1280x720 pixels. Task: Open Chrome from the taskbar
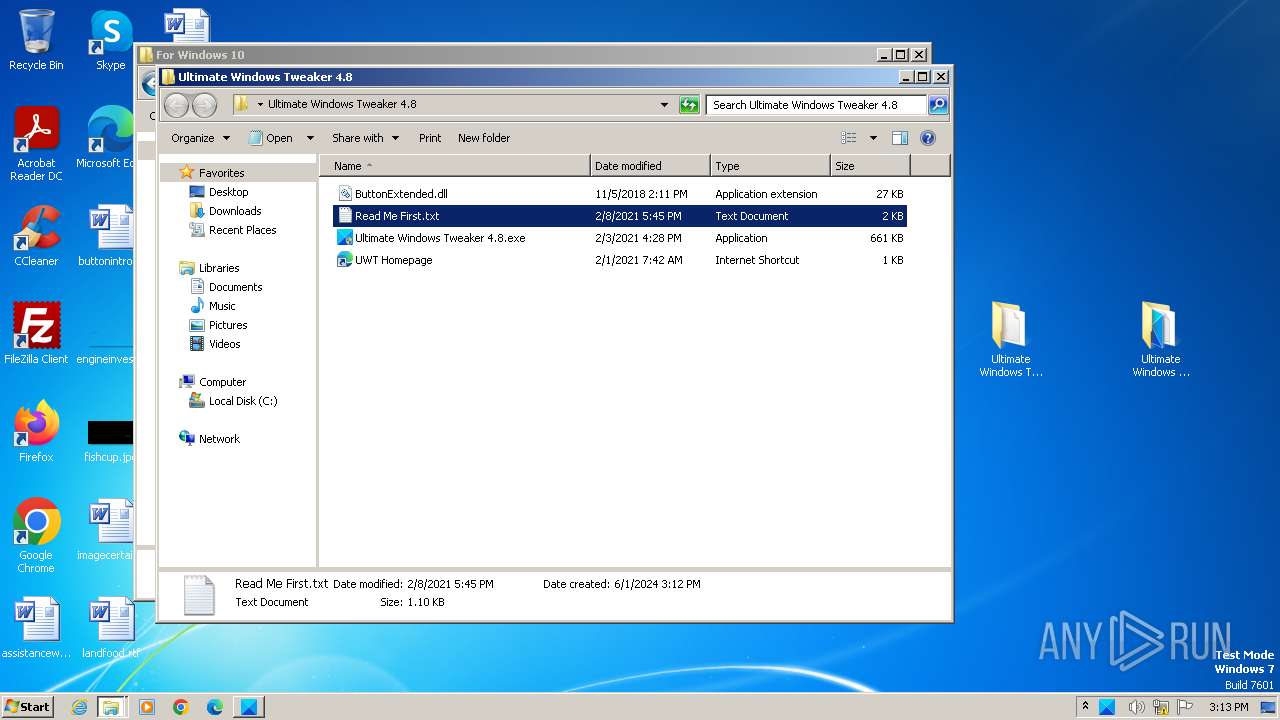coord(181,707)
